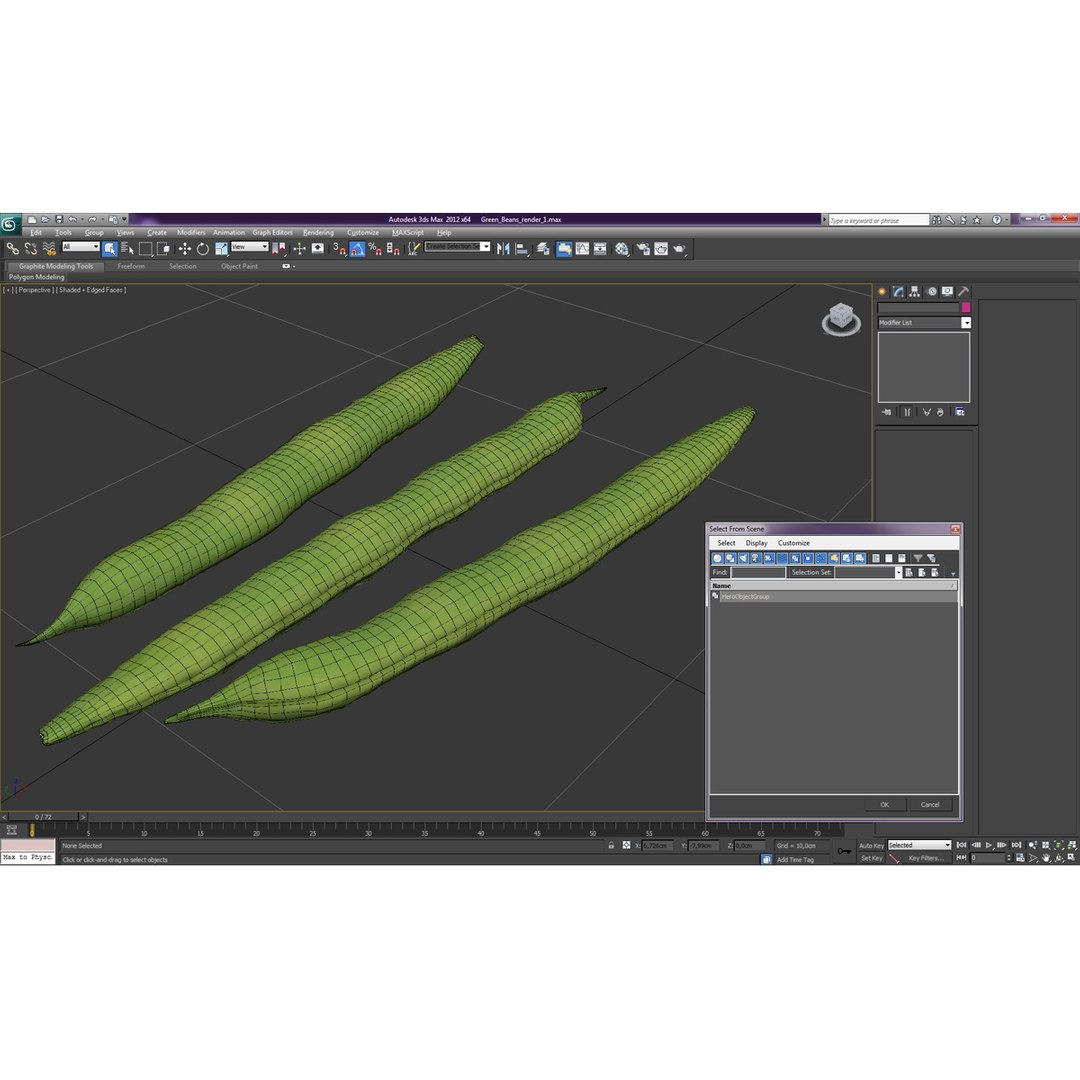Click the Mirror tool icon
This screenshot has width=1080, height=1080.
(503, 249)
